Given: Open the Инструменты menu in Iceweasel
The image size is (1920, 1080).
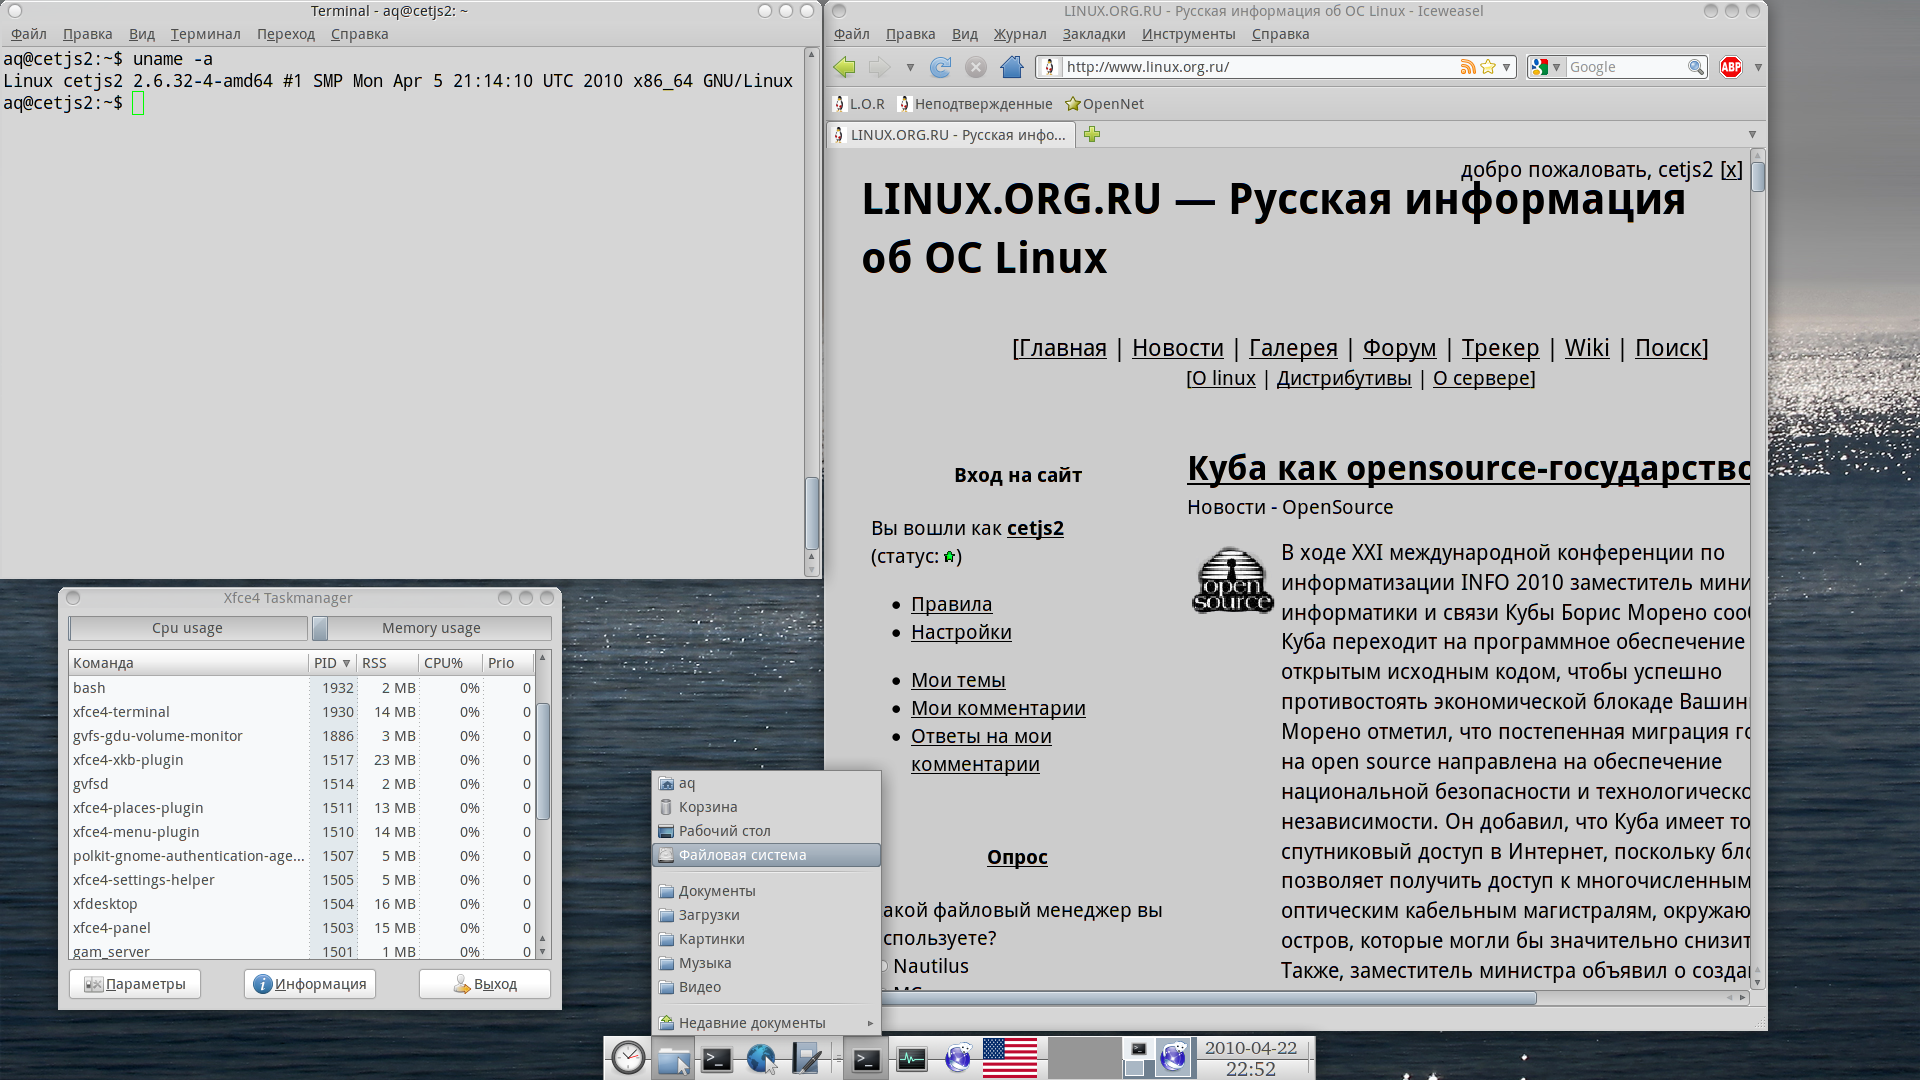Looking at the screenshot, I should click(1189, 34).
